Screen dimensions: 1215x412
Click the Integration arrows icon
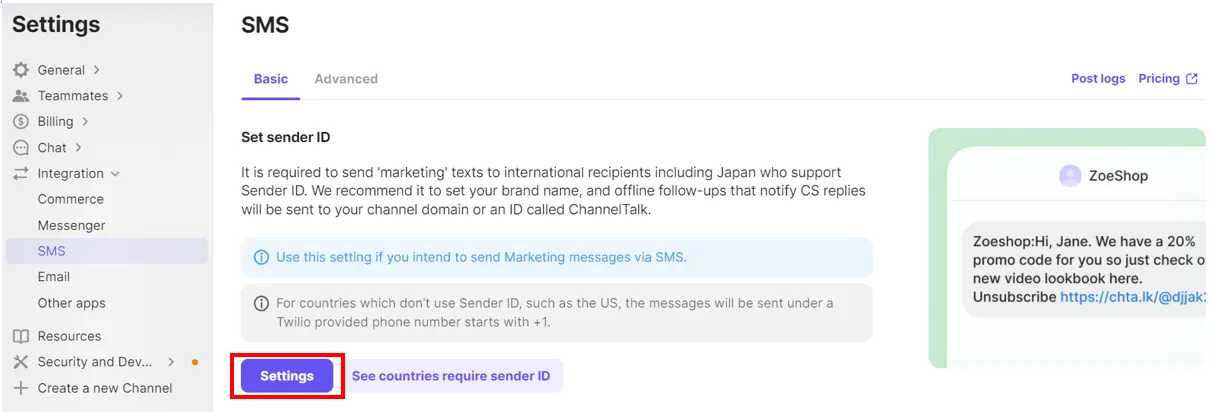click(20, 174)
